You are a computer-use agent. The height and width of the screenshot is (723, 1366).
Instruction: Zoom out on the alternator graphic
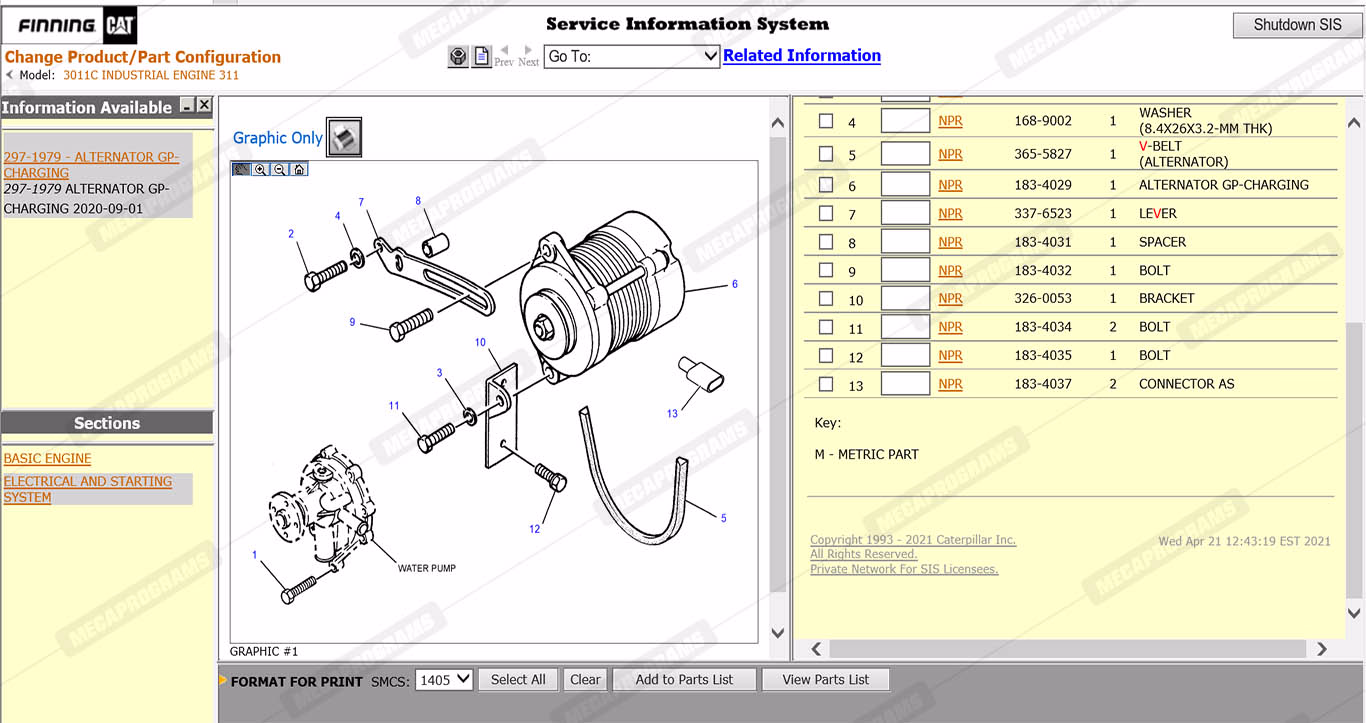279,169
